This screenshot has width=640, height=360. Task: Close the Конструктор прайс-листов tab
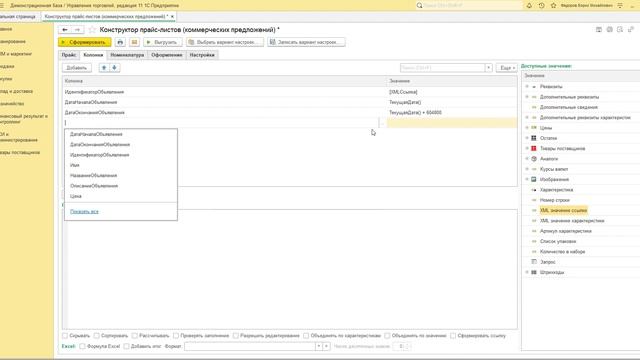(172, 16)
